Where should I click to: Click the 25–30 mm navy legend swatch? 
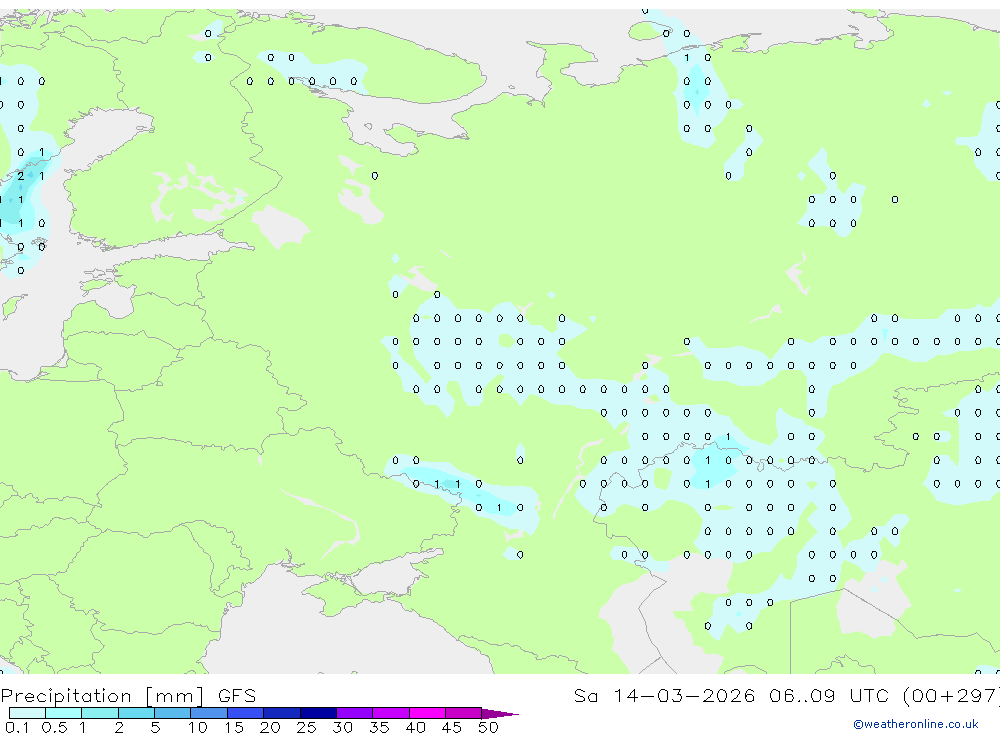318,713
